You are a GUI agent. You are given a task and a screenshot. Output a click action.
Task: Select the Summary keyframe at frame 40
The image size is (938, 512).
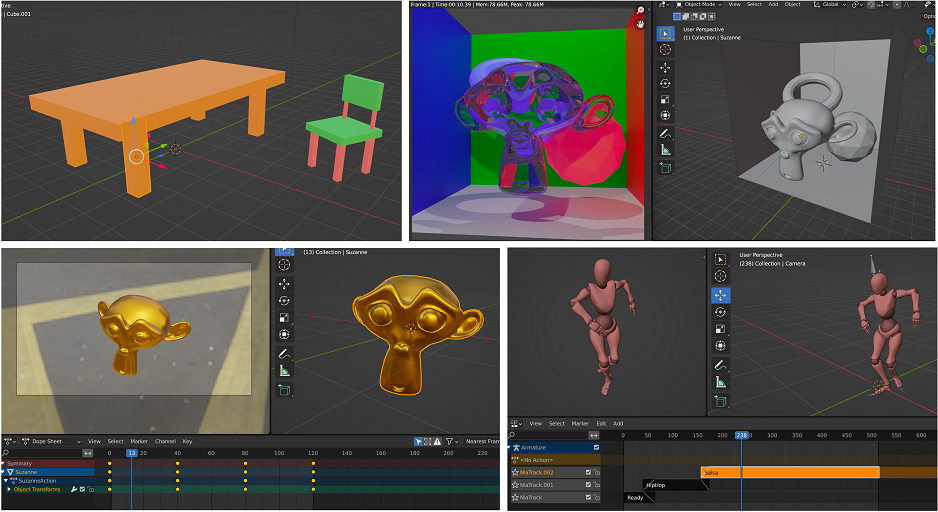point(177,464)
